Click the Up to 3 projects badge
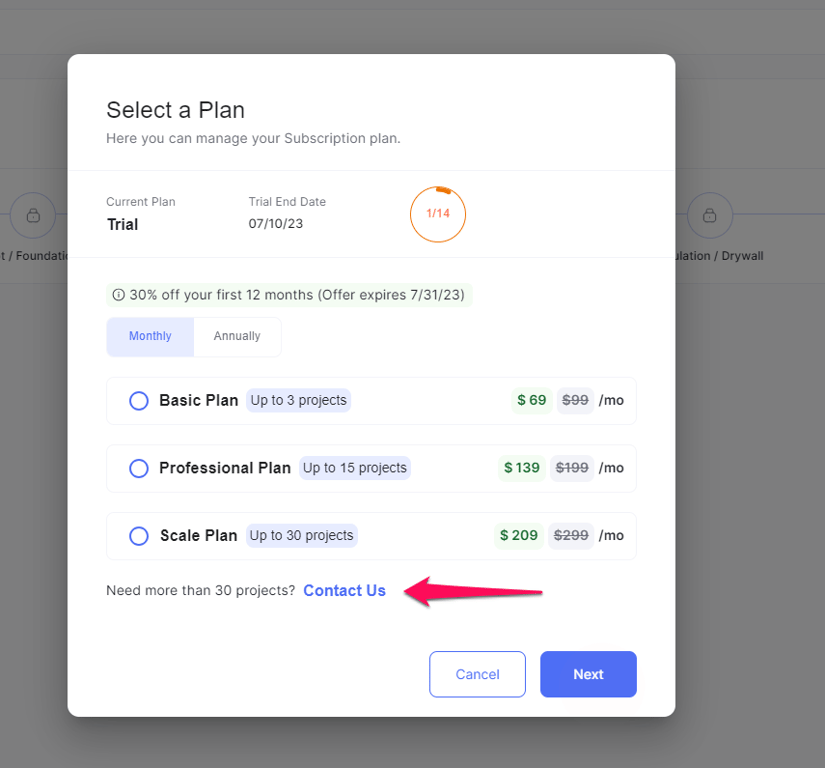 [x=298, y=400]
